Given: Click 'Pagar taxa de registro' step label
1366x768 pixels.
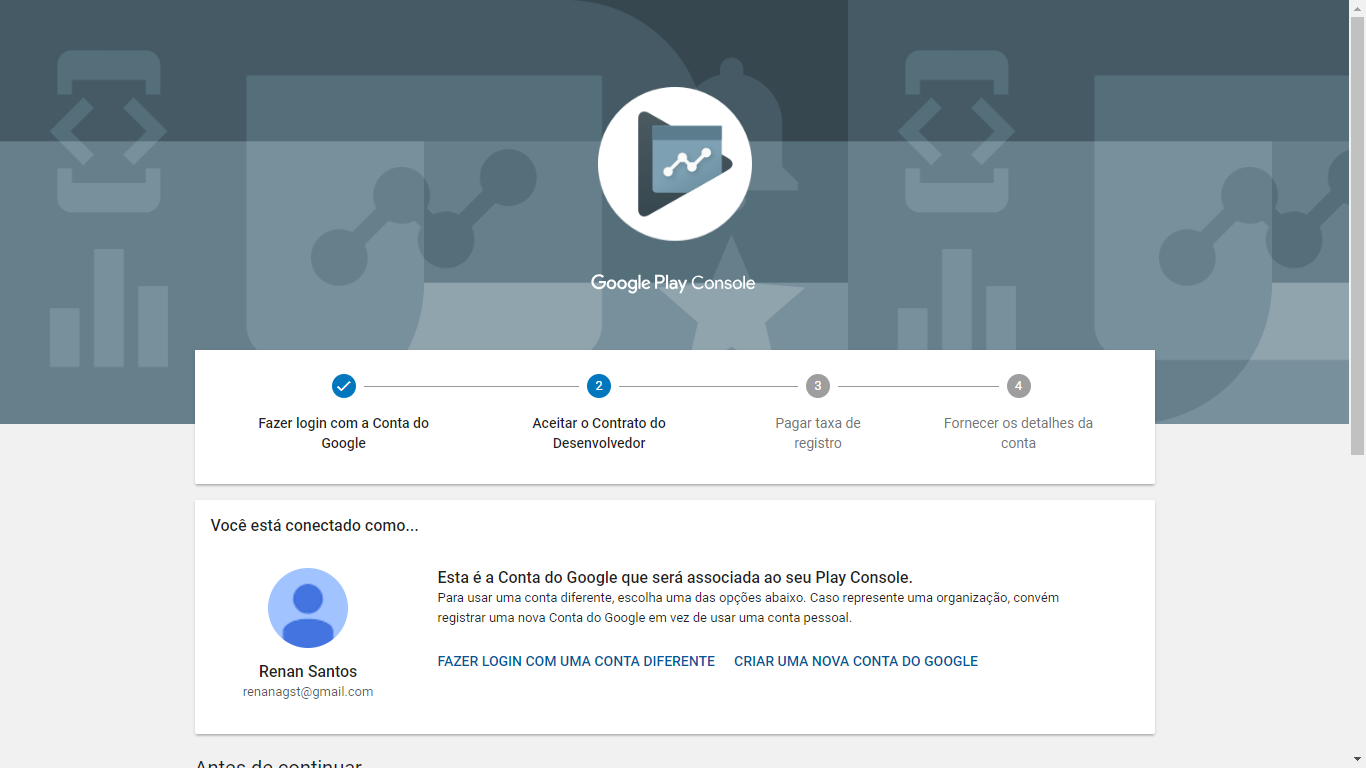Looking at the screenshot, I should click(x=818, y=433).
